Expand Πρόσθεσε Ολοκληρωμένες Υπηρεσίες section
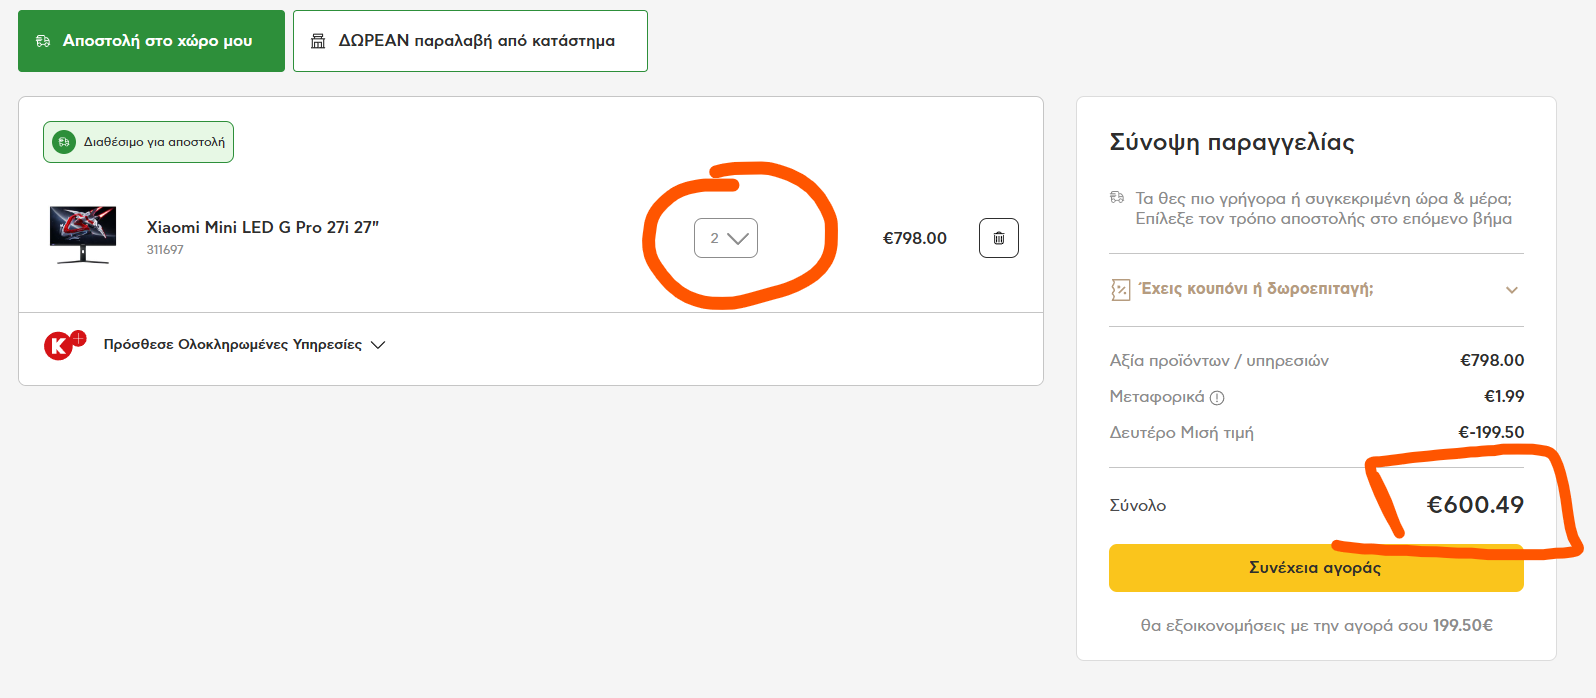1596x698 pixels. [x=244, y=344]
